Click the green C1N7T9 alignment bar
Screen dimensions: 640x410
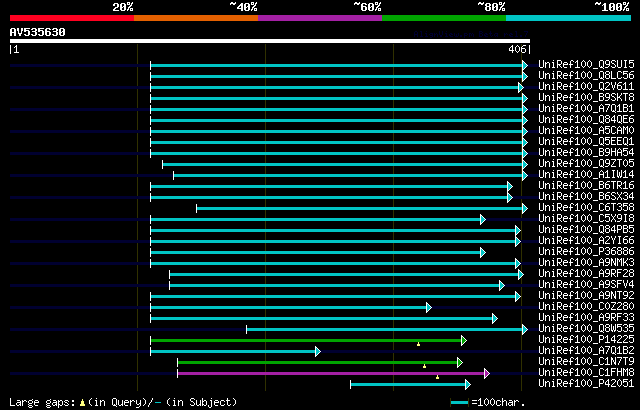coord(318,362)
